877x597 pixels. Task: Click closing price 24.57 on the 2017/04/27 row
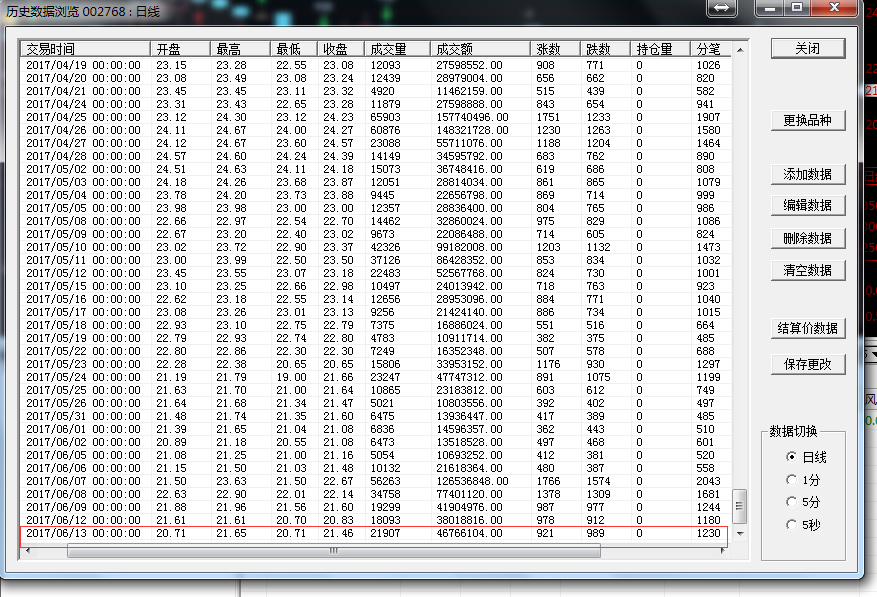coord(338,143)
